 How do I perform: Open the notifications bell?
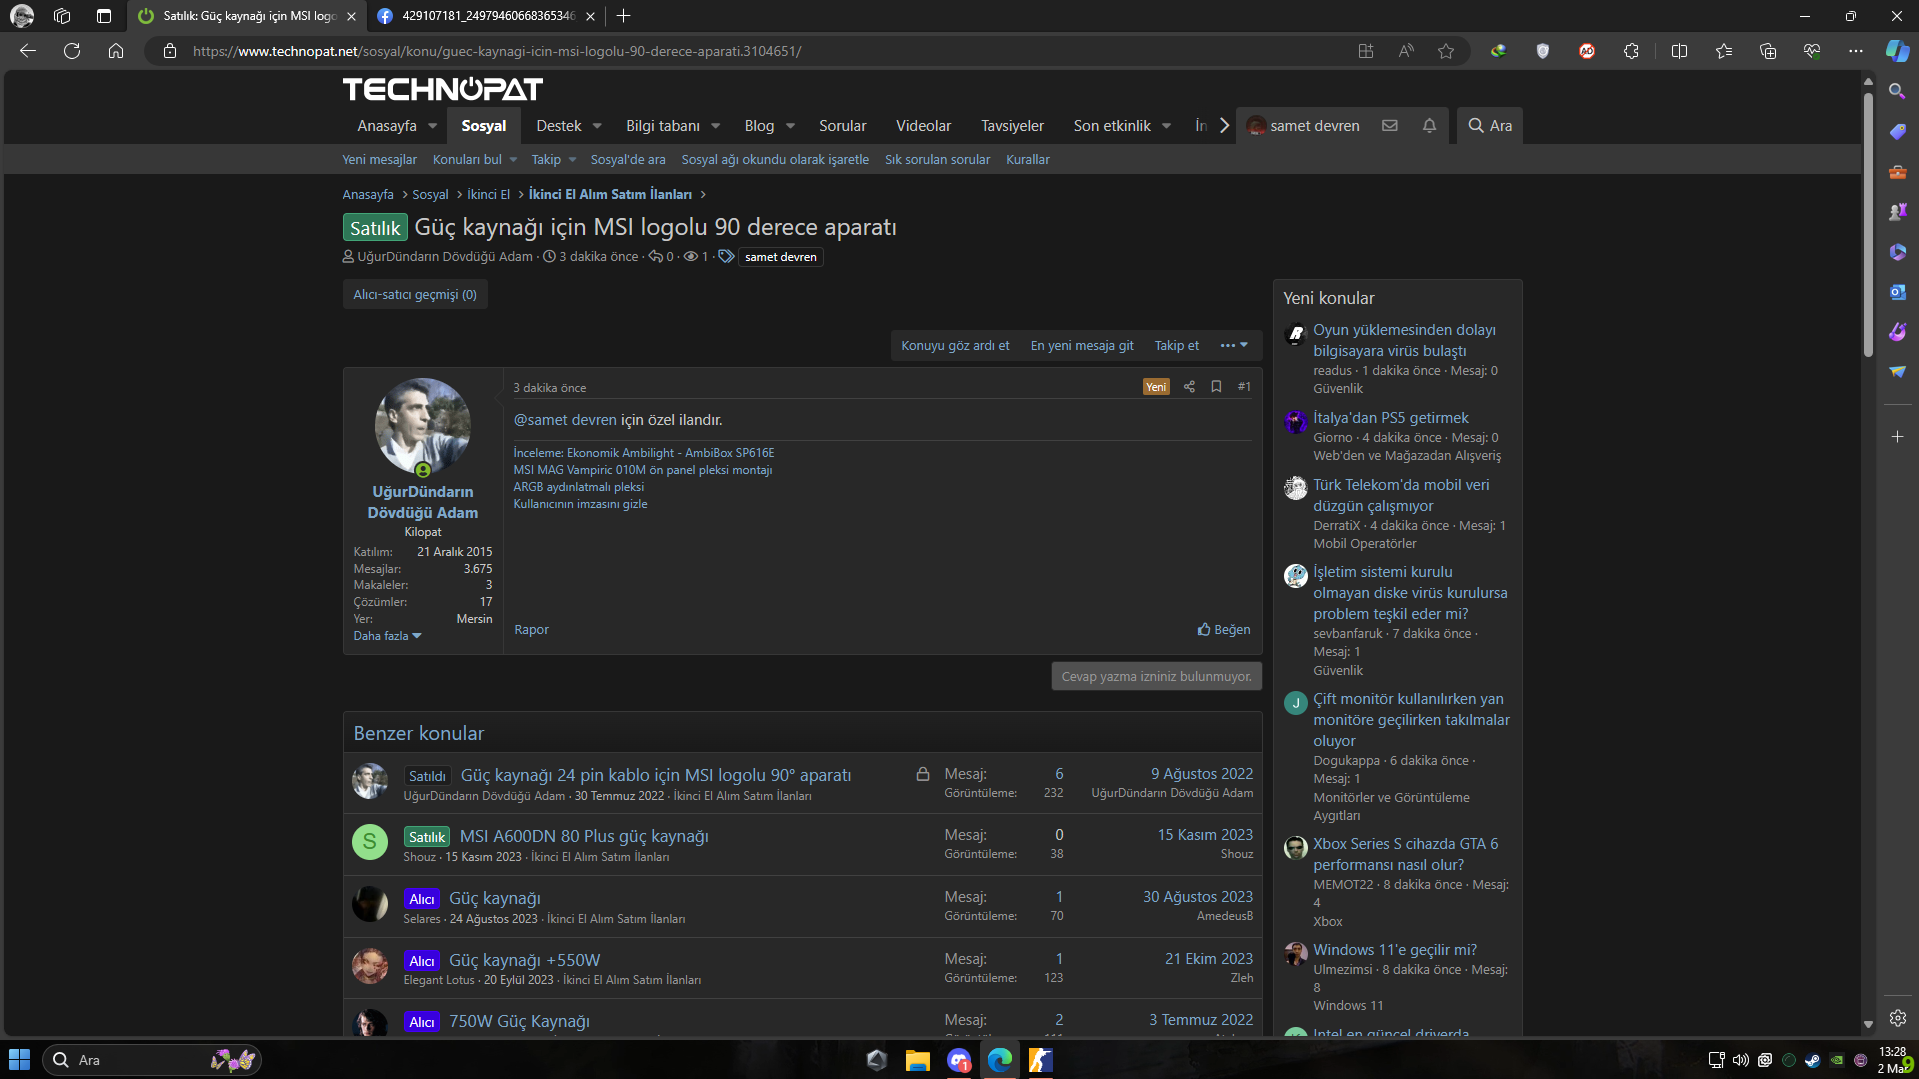pyautogui.click(x=1429, y=126)
